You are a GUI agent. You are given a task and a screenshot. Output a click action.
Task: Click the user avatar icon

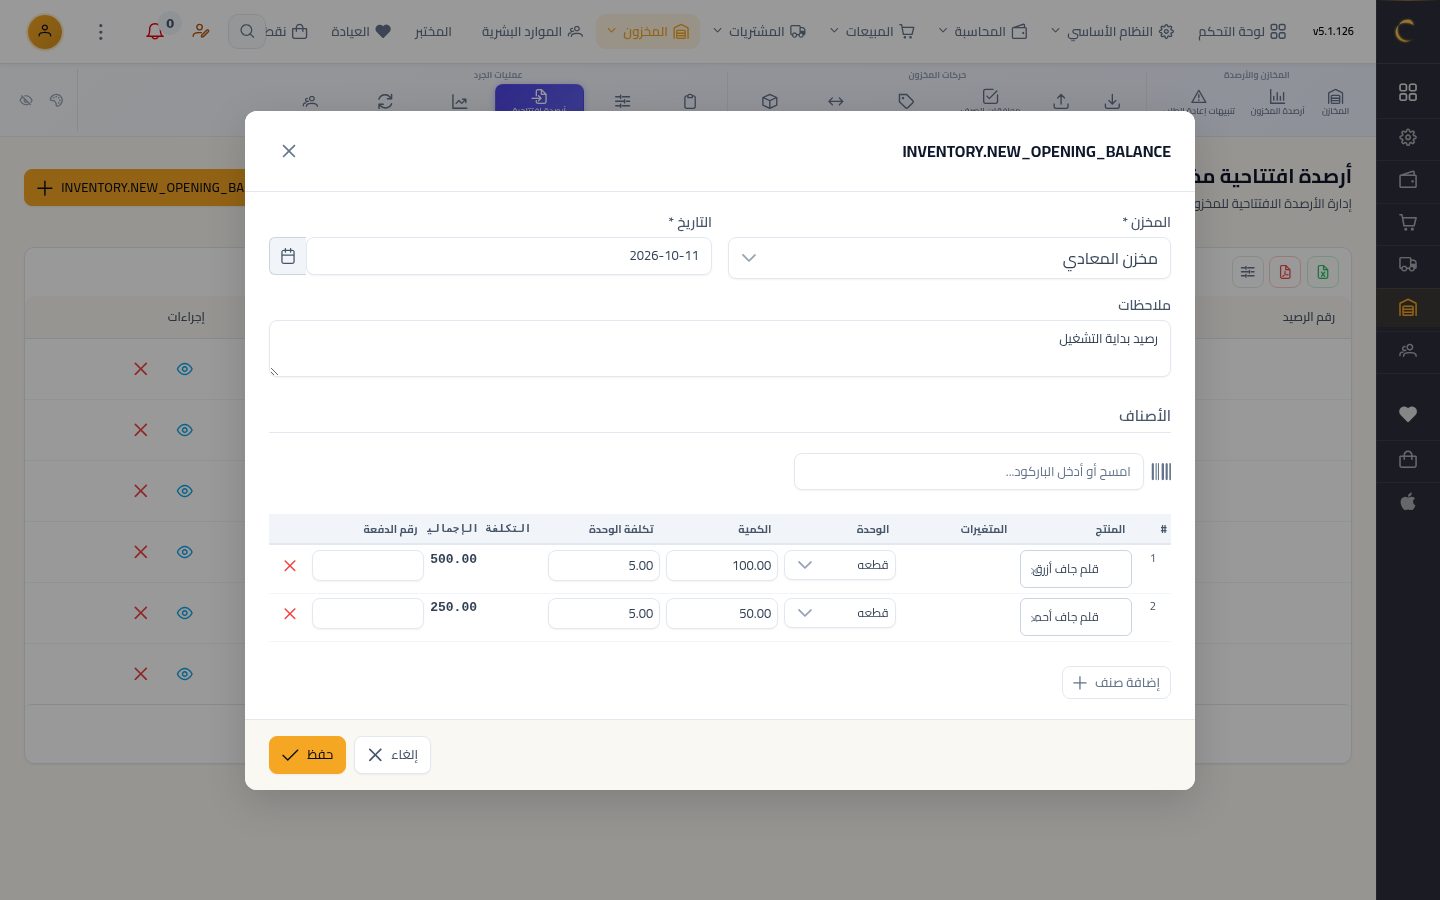45,32
